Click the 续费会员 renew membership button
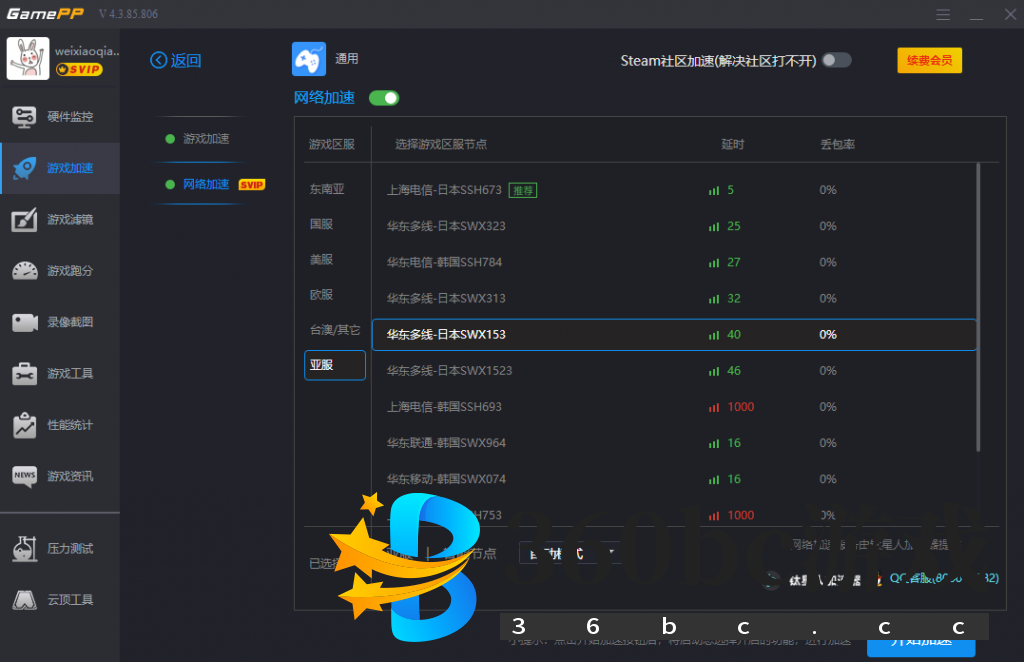The image size is (1024, 662). coord(929,60)
